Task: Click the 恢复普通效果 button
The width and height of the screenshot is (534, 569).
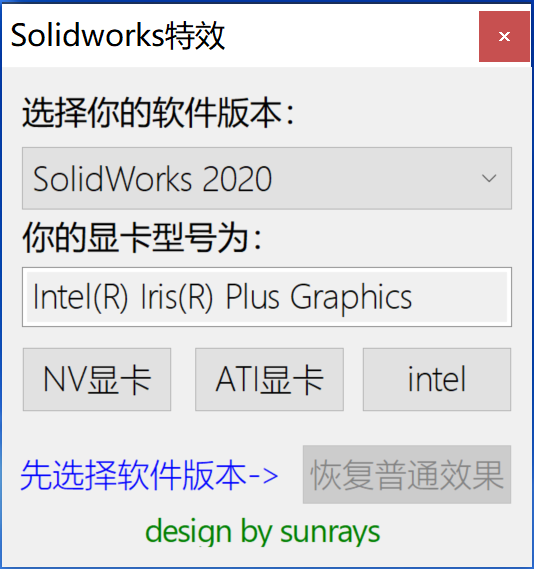Action: (x=407, y=474)
